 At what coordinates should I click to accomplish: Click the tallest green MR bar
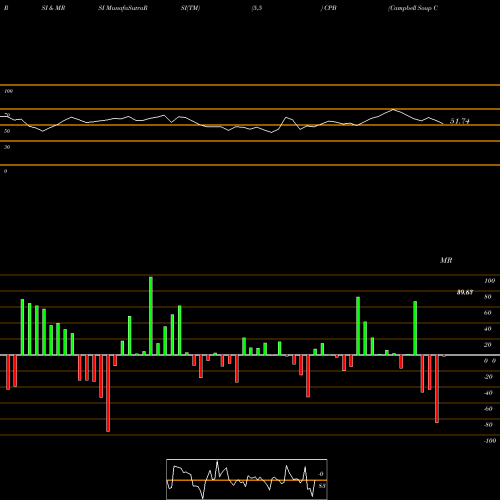coord(151,316)
